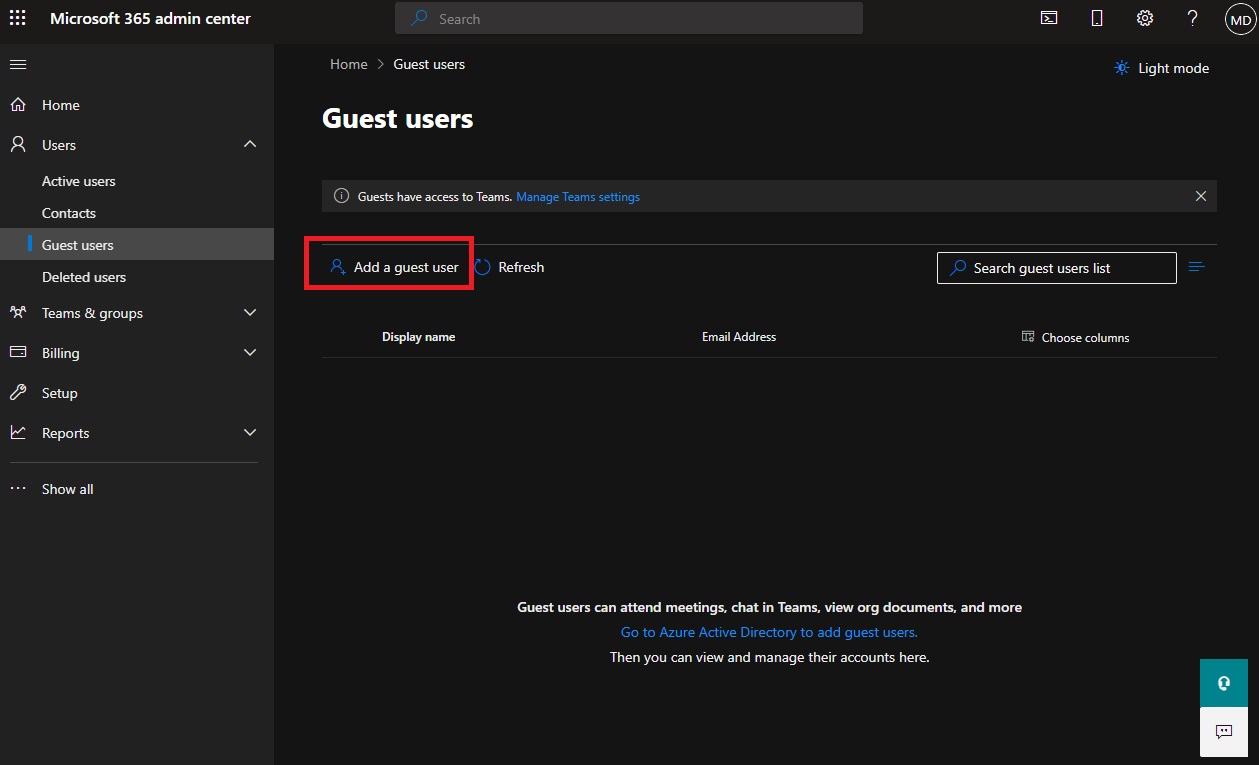Open the help headset support button
This screenshot has width=1259, height=765.
point(1223,683)
